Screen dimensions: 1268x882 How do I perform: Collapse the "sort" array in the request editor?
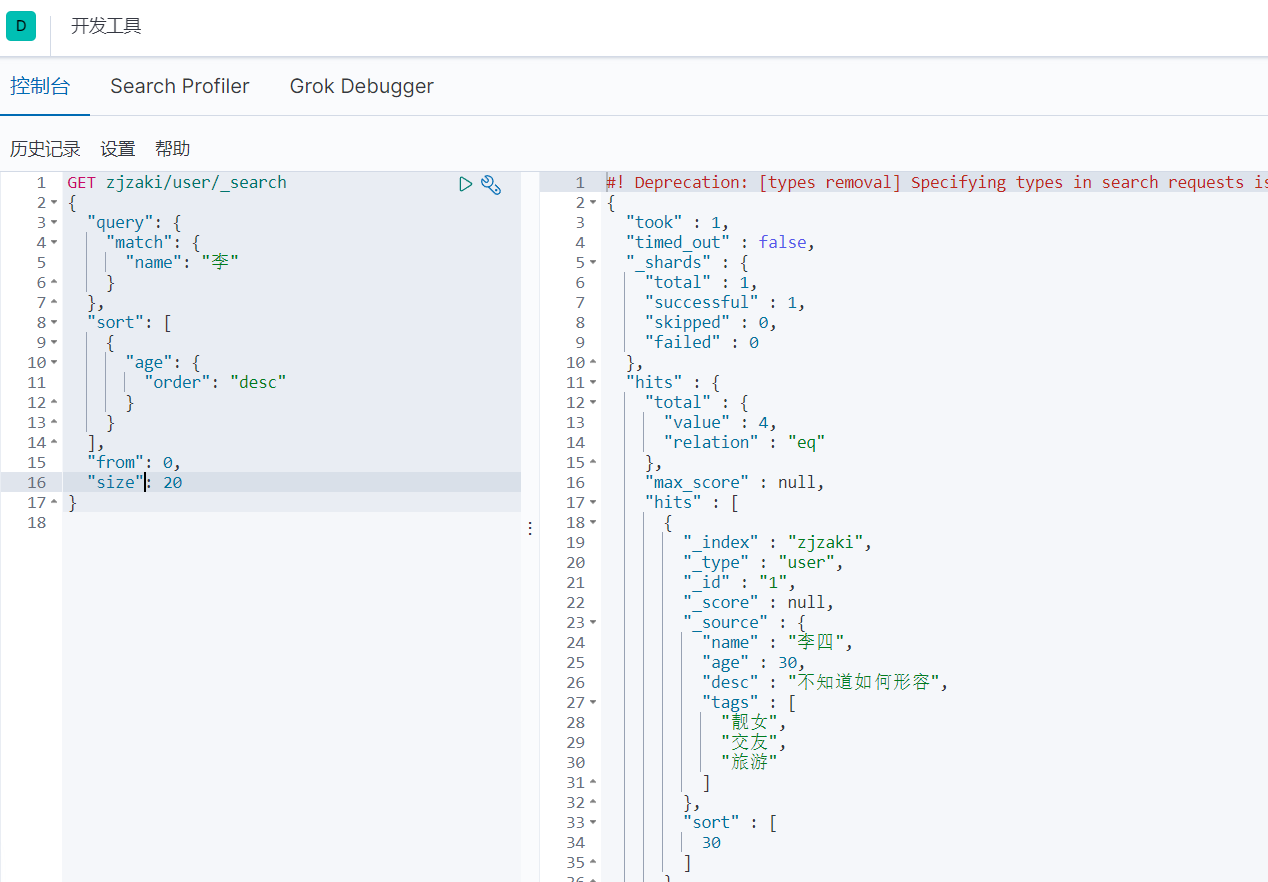[54, 323]
